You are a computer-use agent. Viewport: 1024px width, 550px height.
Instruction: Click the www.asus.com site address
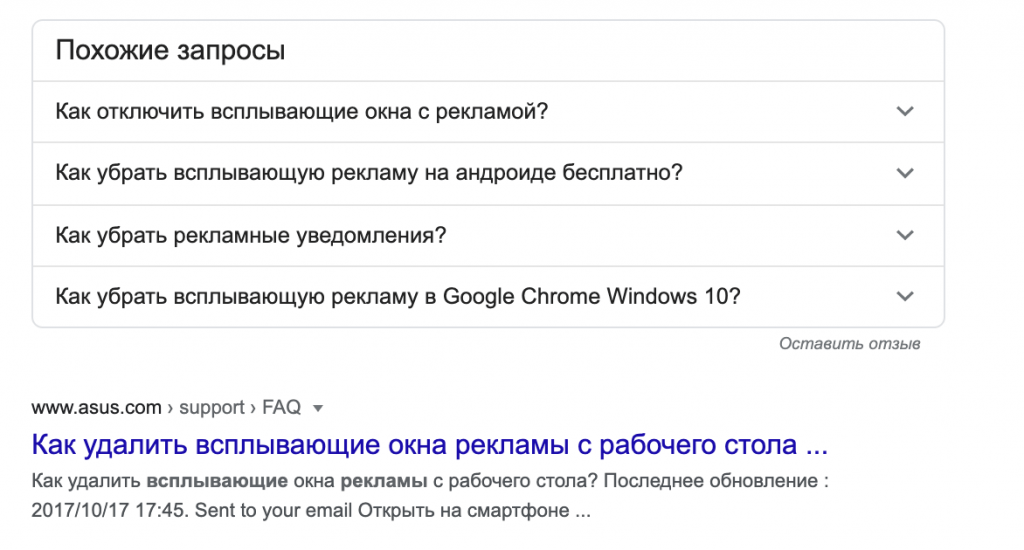[96, 408]
